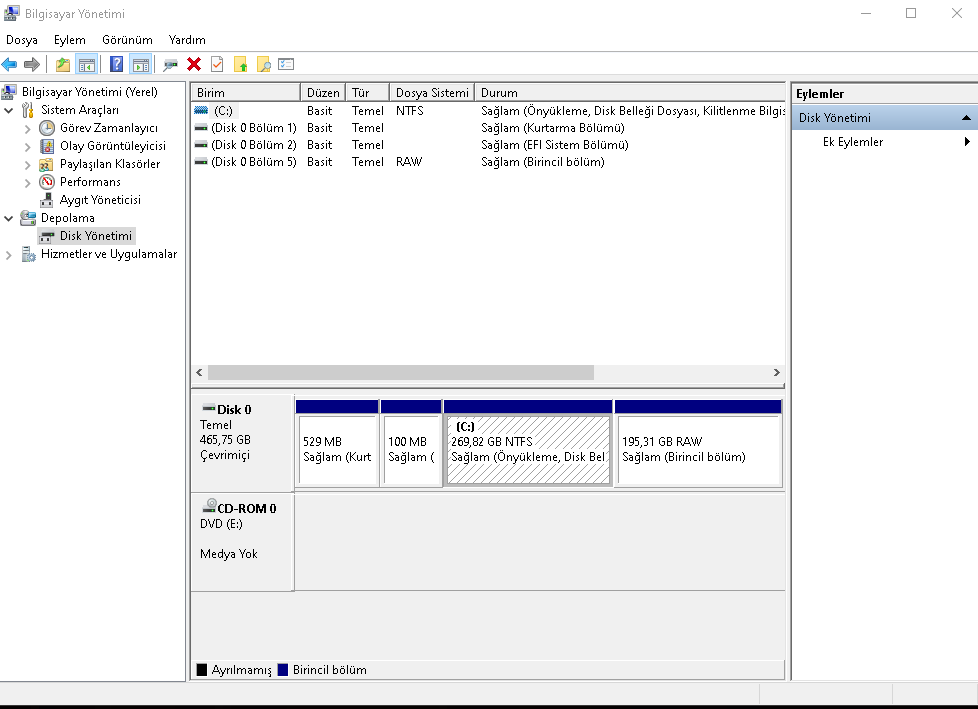Click the connect drive toolbar icon

170,65
